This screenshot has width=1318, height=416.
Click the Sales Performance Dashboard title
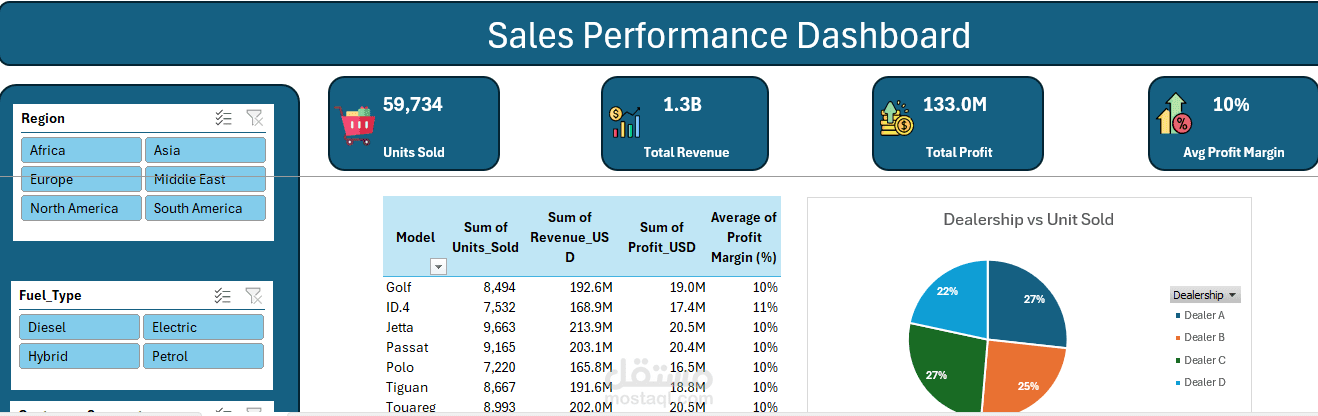tap(729, 36)
